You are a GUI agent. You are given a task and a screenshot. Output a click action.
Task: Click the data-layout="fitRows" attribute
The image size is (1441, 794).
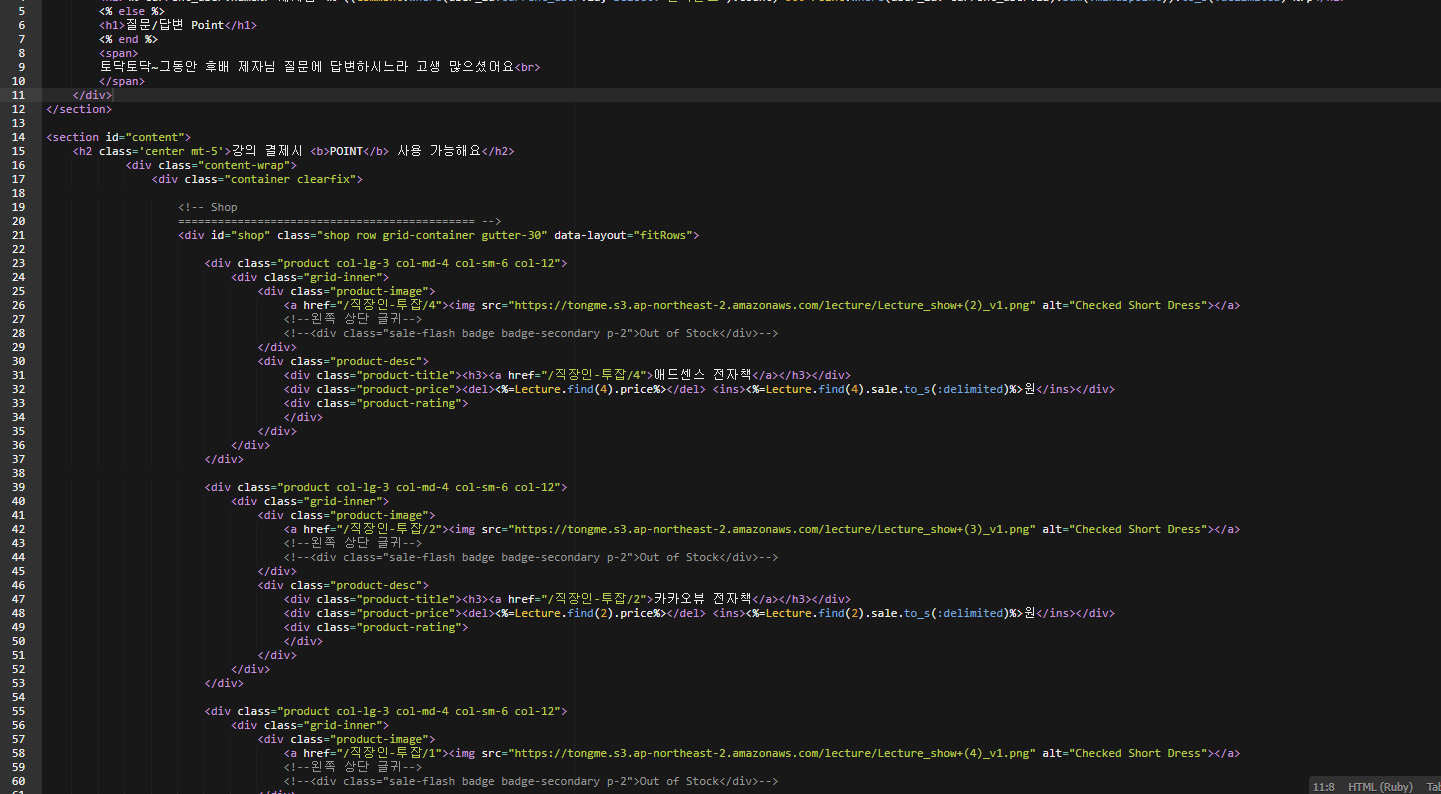(623, 235)
